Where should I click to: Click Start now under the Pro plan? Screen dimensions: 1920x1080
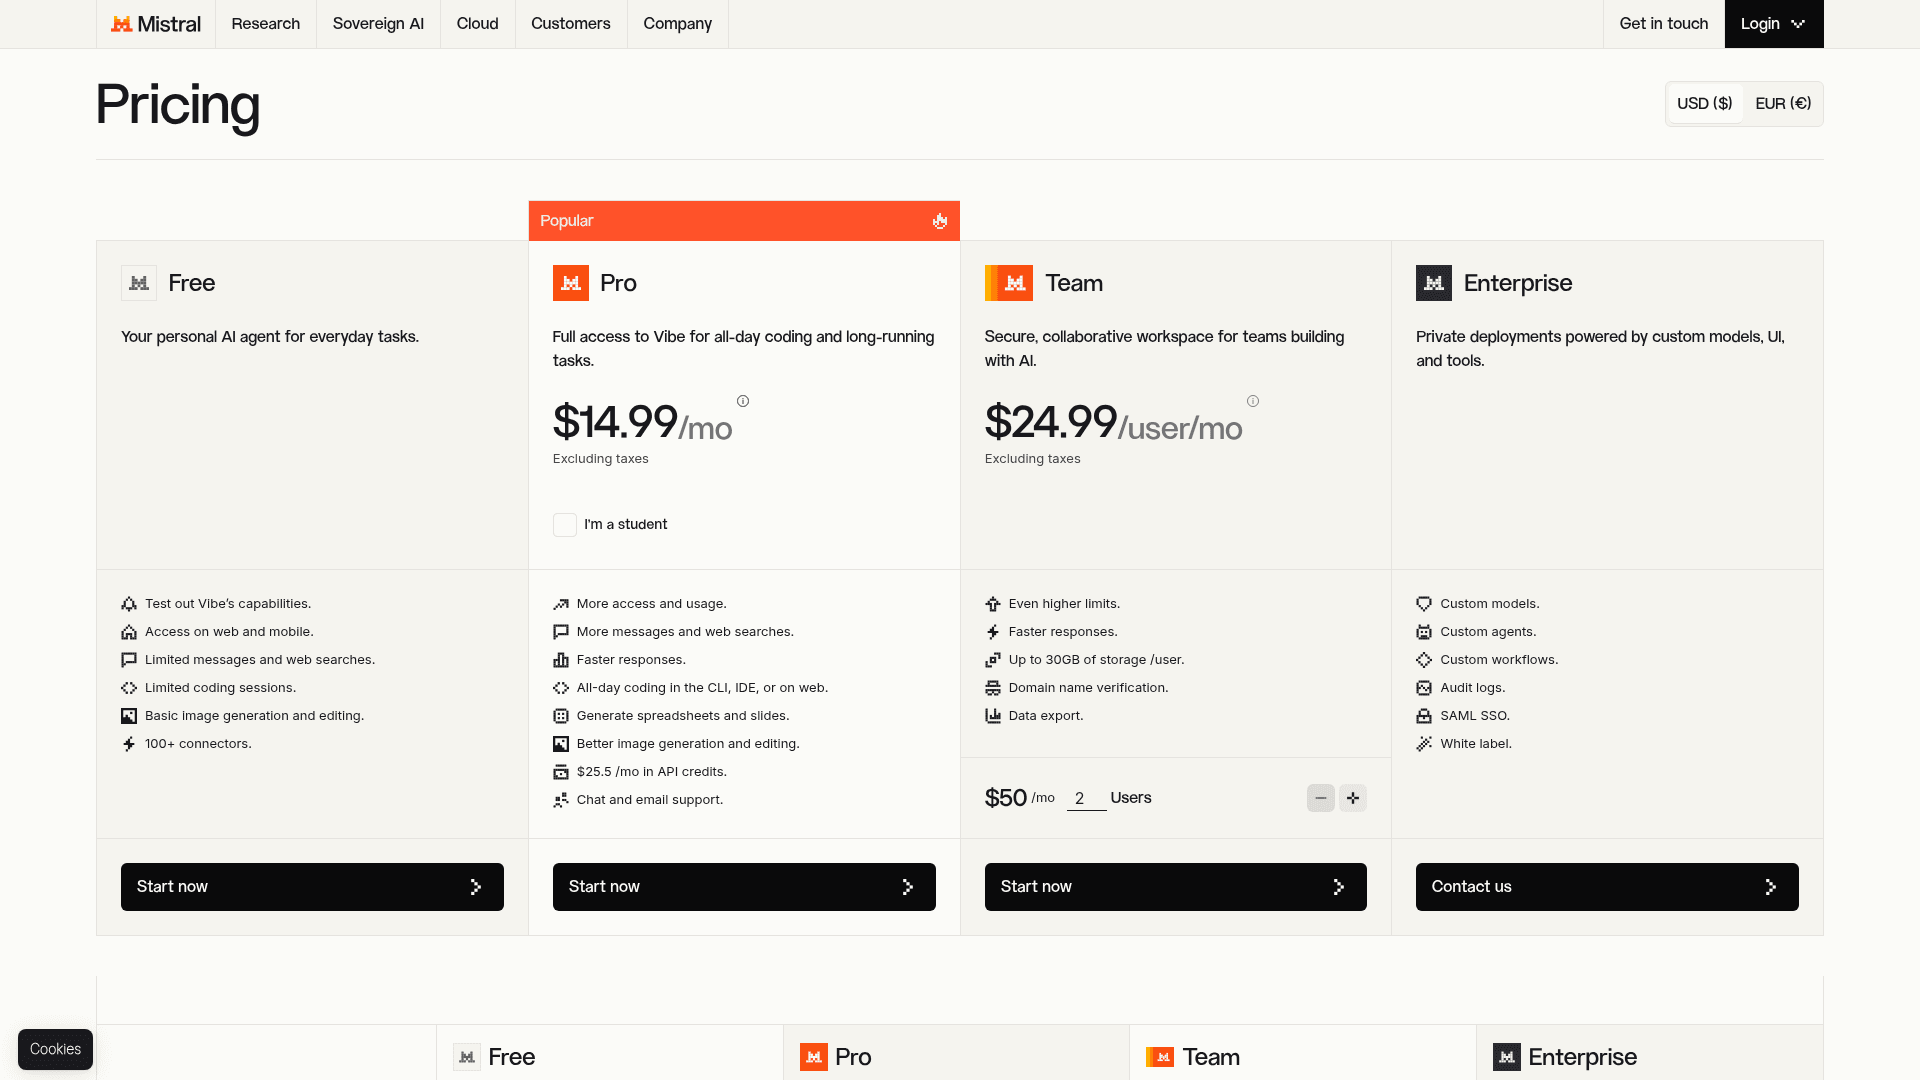744,887
